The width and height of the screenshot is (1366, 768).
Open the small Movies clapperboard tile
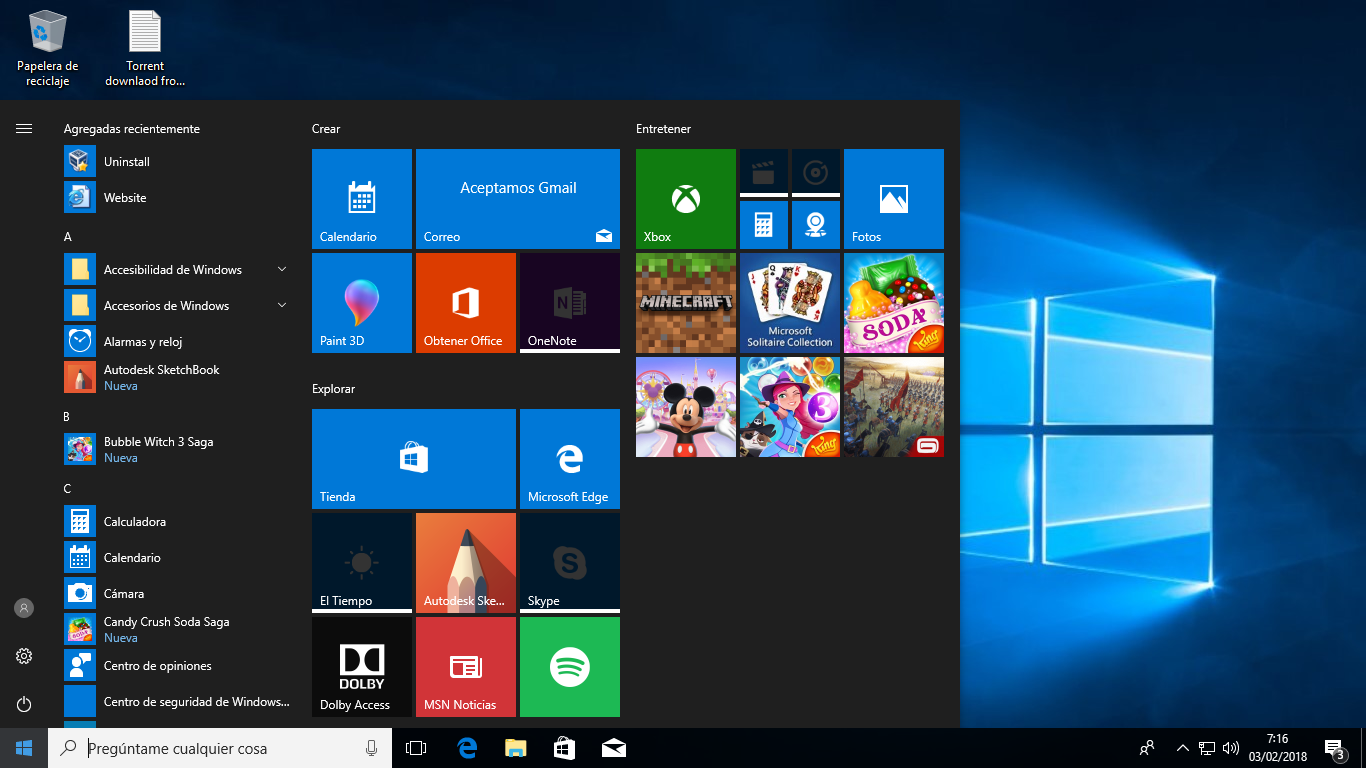click(x=764, y=173)
